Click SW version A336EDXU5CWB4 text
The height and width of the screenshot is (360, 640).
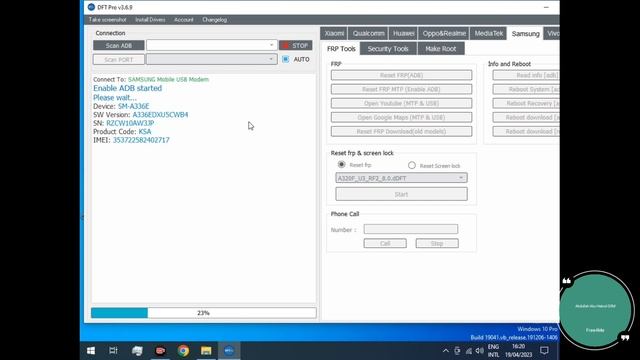point(160,115)
